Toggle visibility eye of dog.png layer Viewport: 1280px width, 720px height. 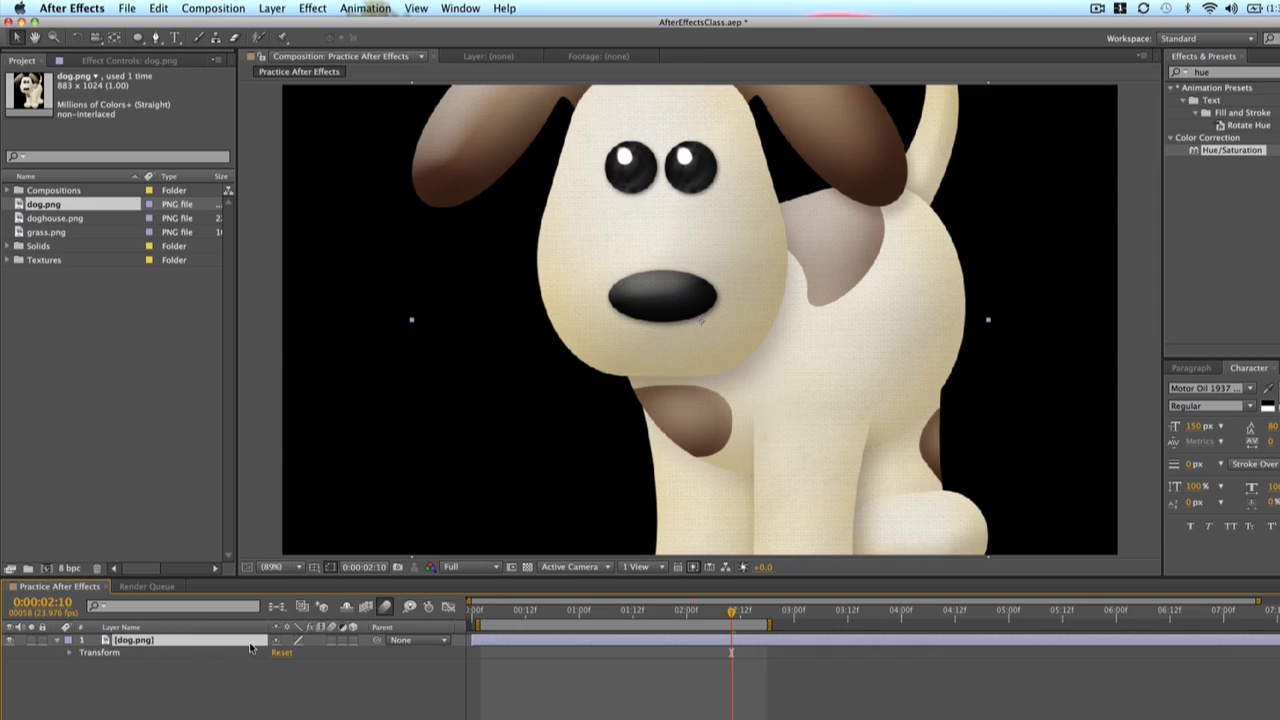click(x=10, y=640)
